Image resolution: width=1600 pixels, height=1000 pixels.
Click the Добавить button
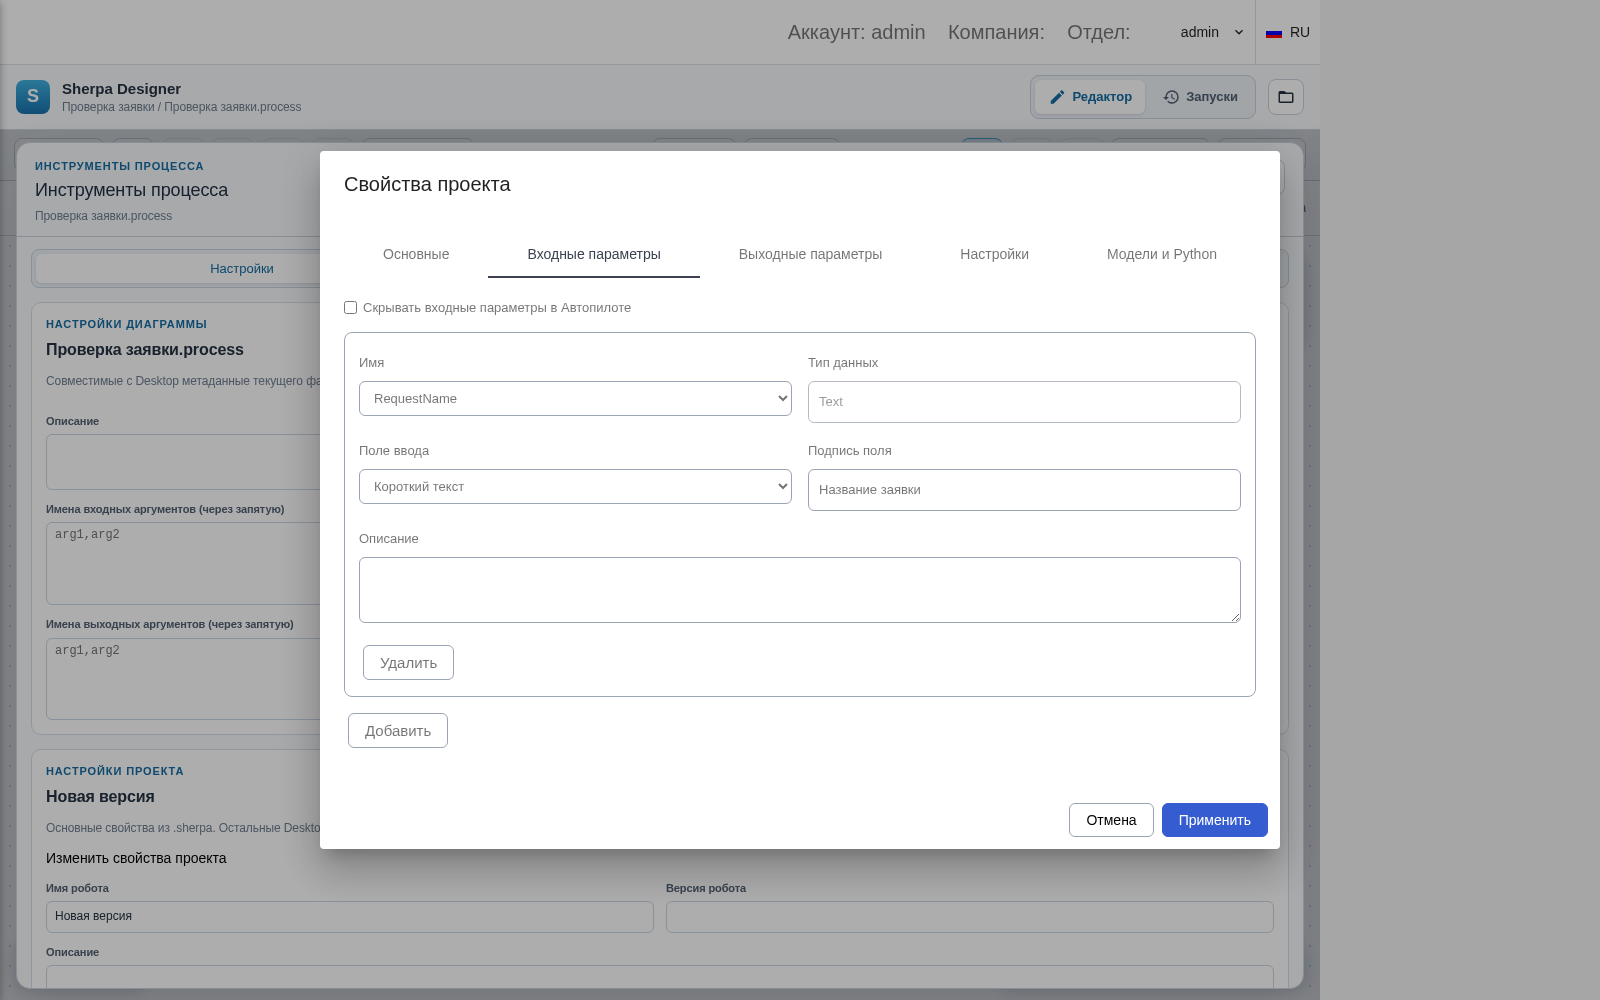coord(398,731)
